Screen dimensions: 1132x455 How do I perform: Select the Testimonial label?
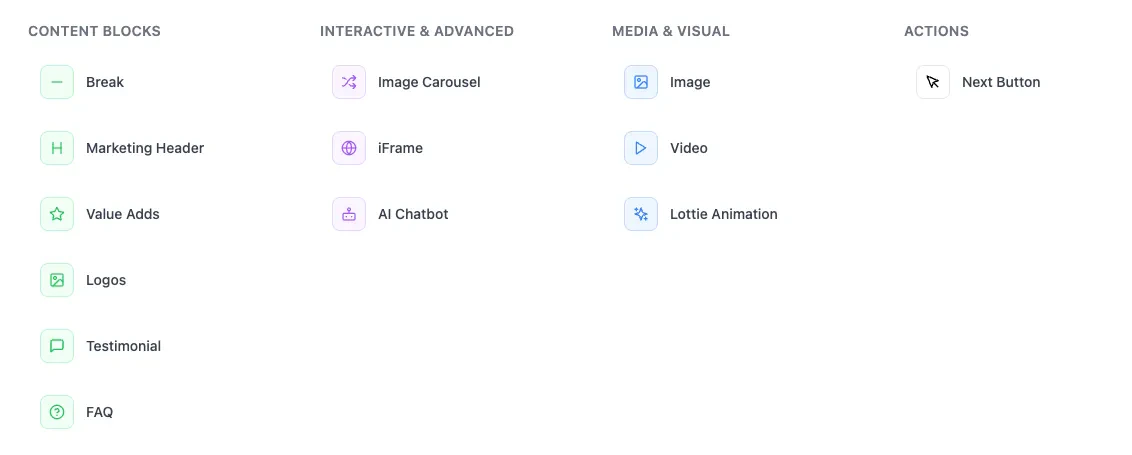point(123,346)
